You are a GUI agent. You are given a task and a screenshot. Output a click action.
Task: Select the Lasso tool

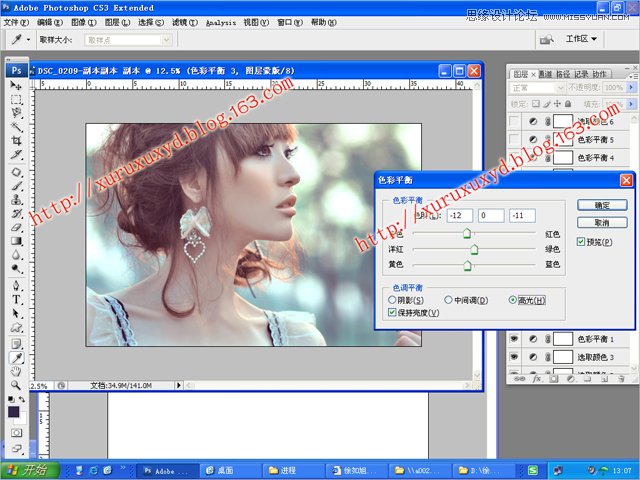(17, 113)
